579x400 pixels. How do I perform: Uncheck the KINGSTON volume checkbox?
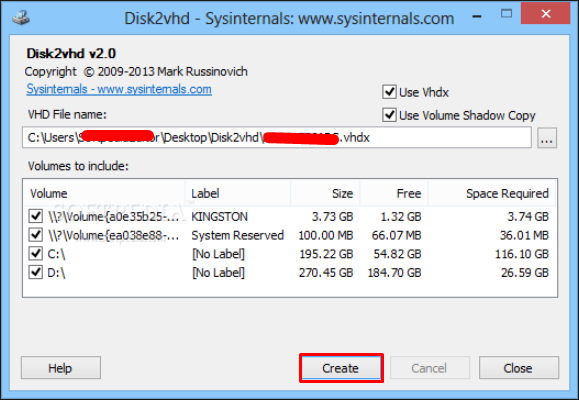35,216
